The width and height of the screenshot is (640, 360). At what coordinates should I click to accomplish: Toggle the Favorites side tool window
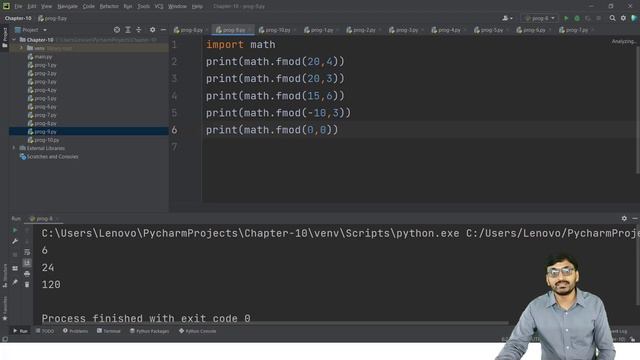coord(5,309)
